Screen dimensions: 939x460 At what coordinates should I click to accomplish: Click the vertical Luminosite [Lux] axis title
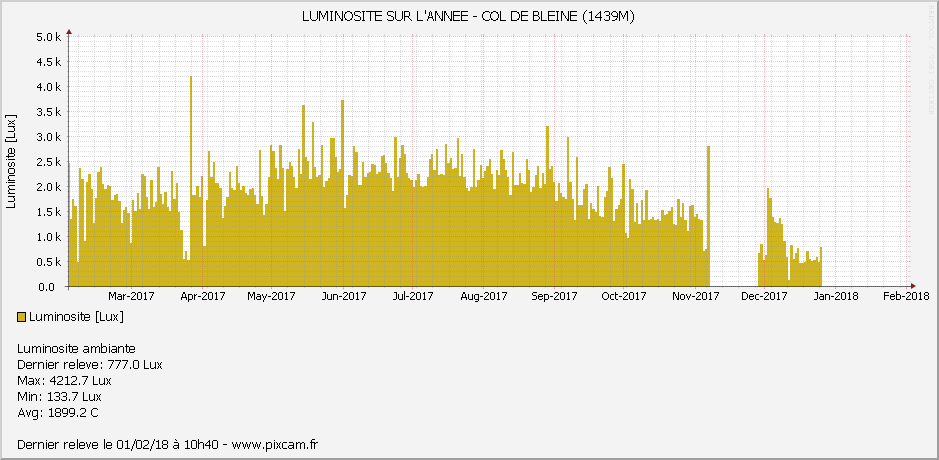click(11, 162)
